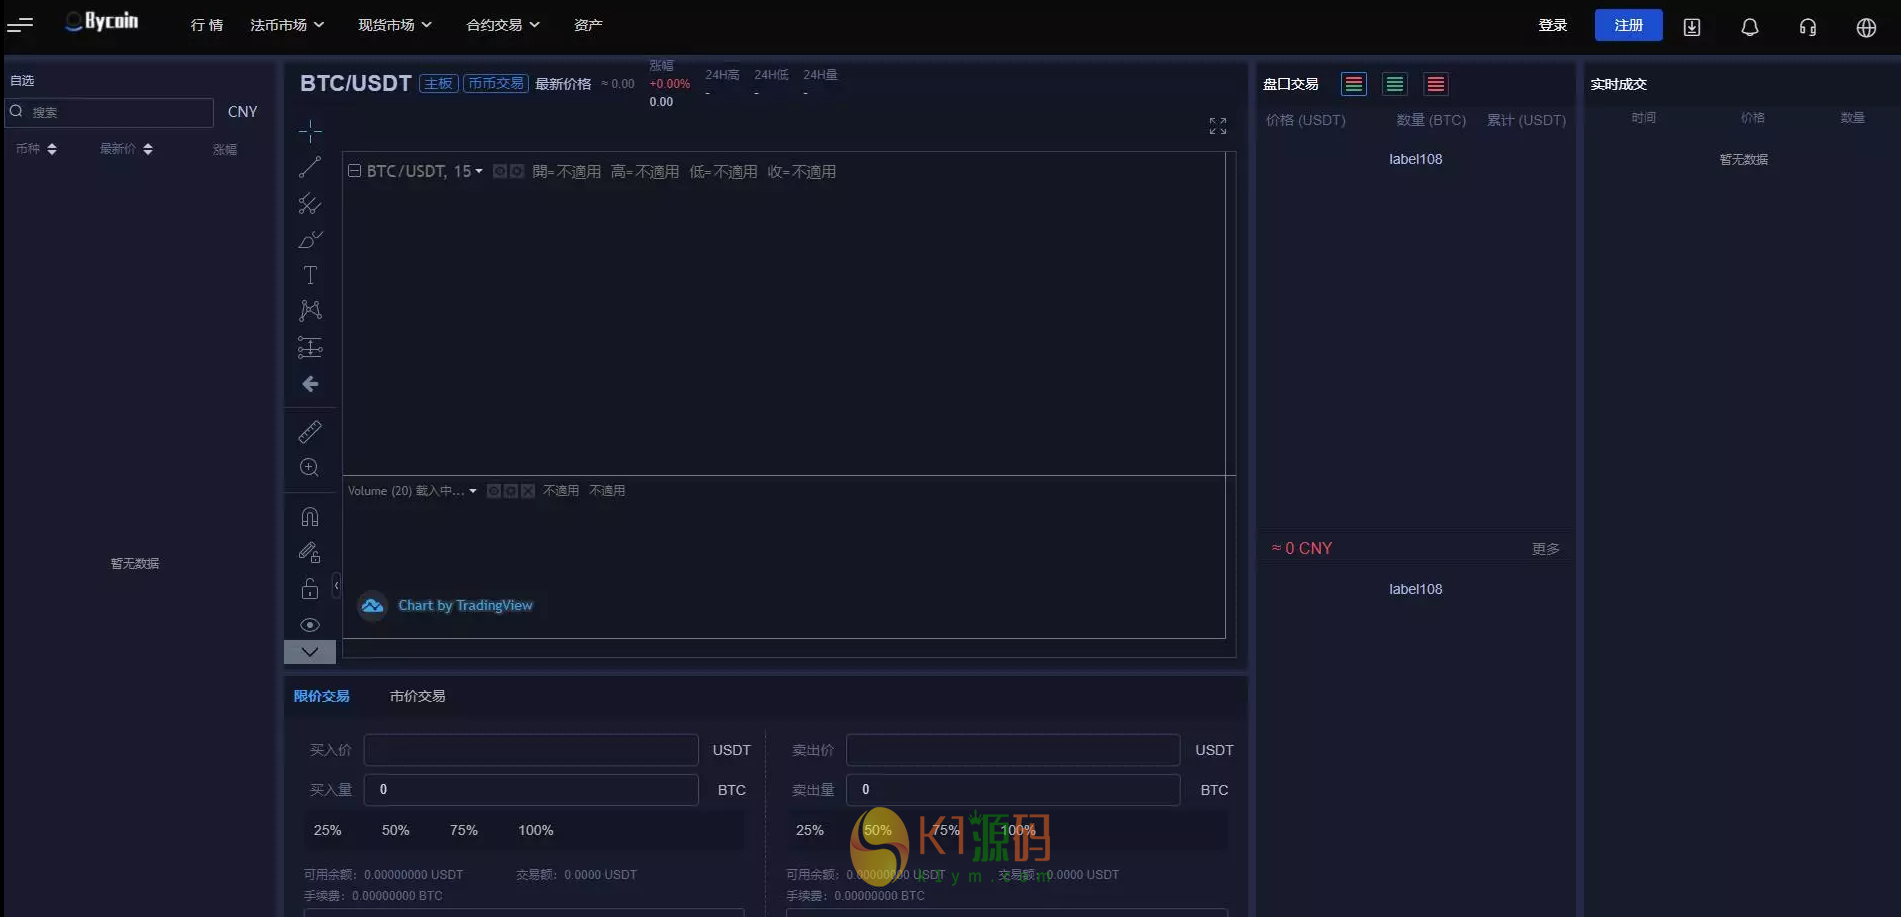Screen dimensions: 1901x917
Task: Select the prediction and measurement tool
Action: coord(310,347)
